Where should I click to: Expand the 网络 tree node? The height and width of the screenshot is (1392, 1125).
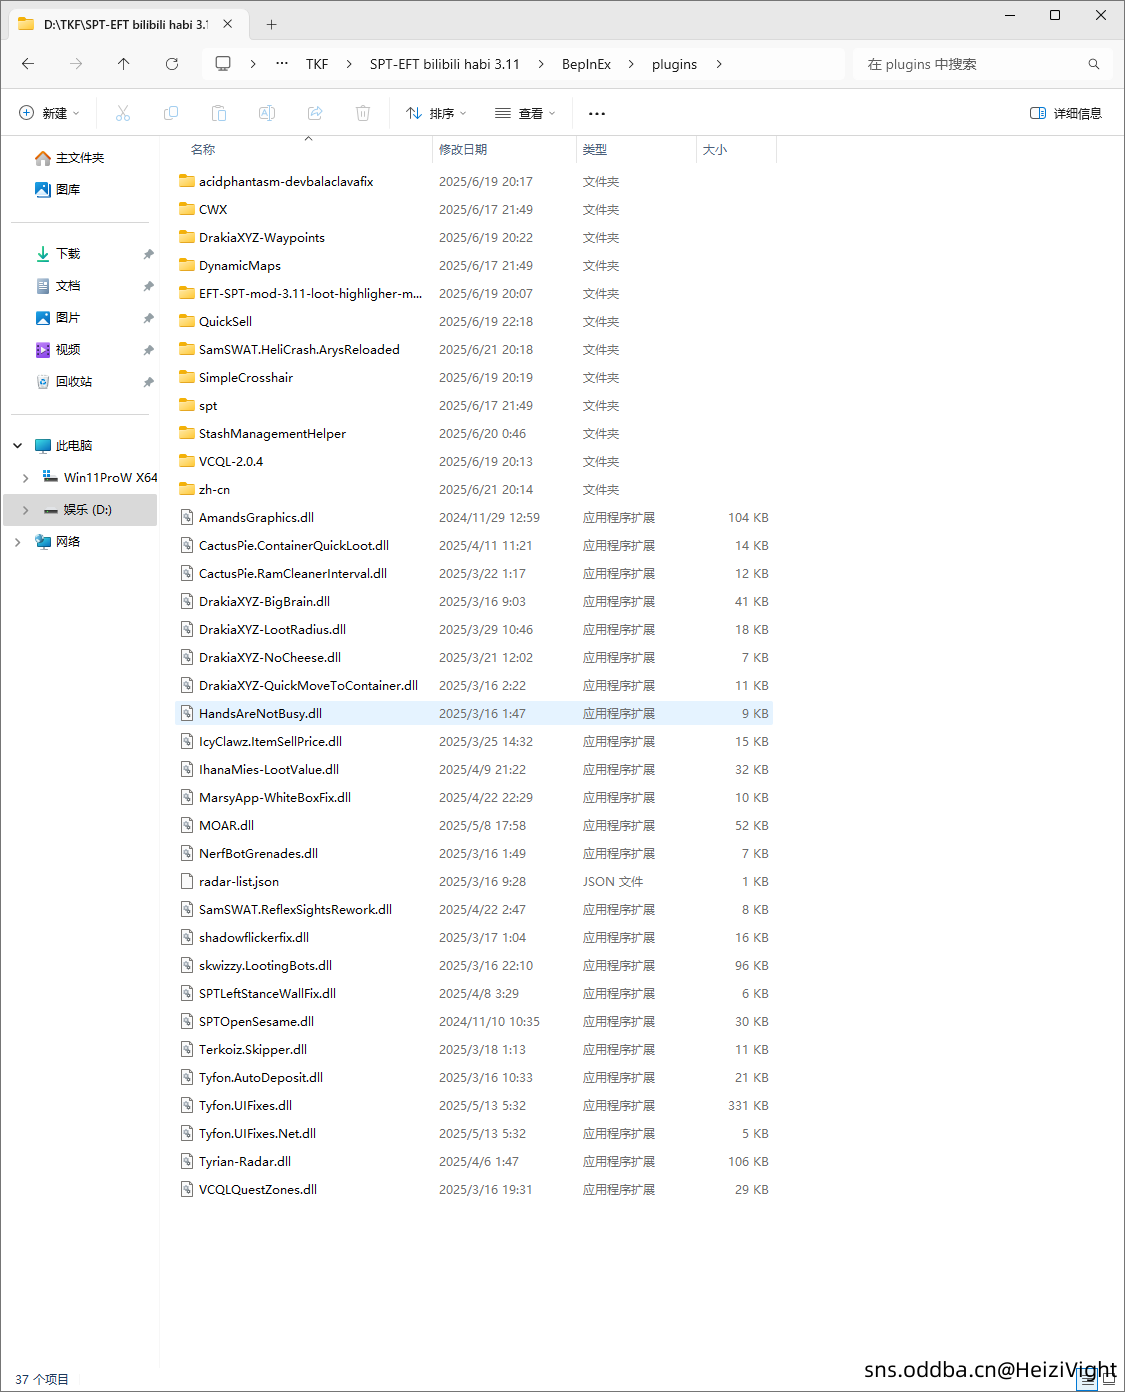click(x=17, y=542)
